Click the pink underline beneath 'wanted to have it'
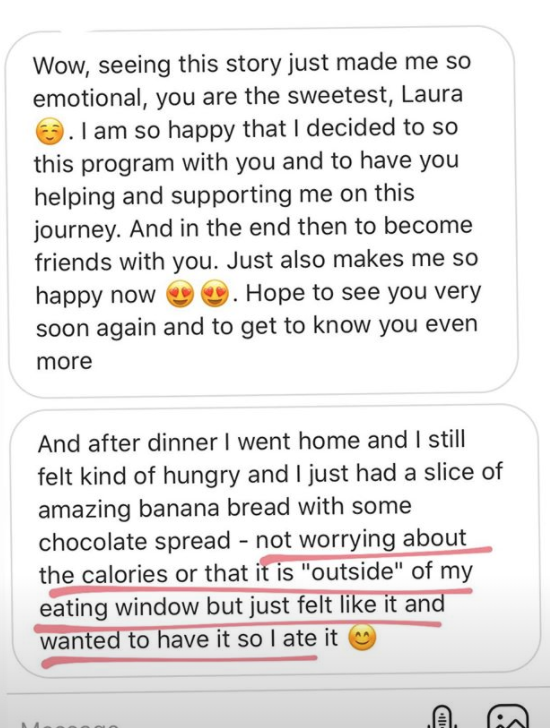 (179, 660)
